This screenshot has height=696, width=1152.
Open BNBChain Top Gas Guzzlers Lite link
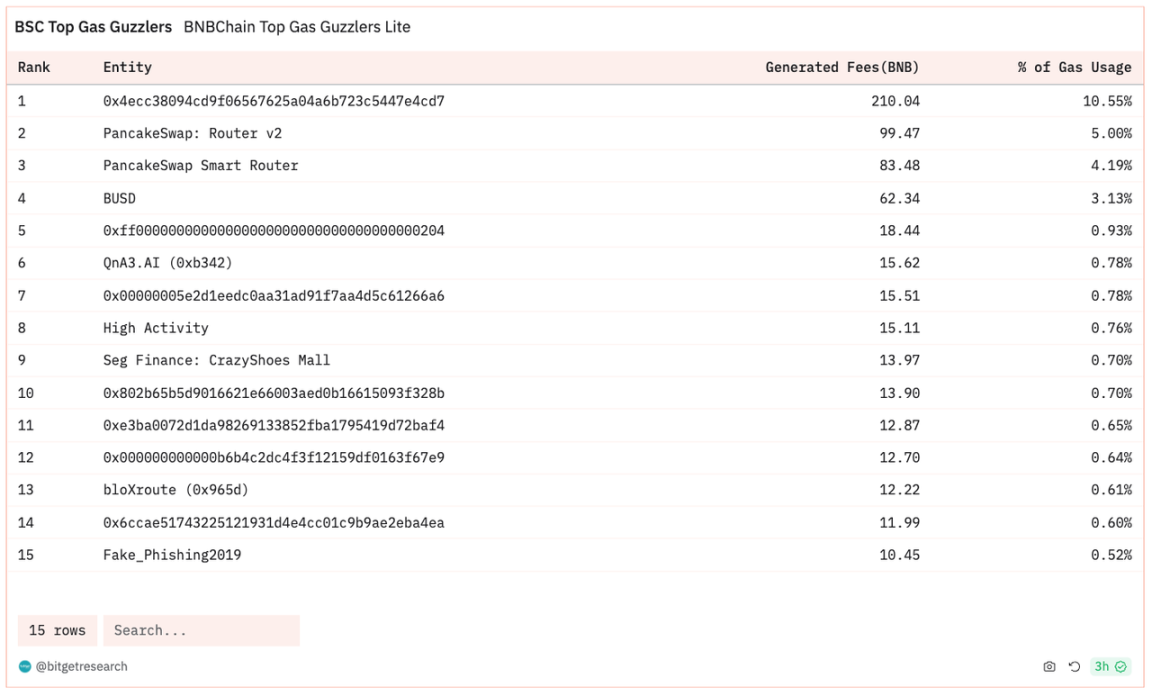point(297,27)
